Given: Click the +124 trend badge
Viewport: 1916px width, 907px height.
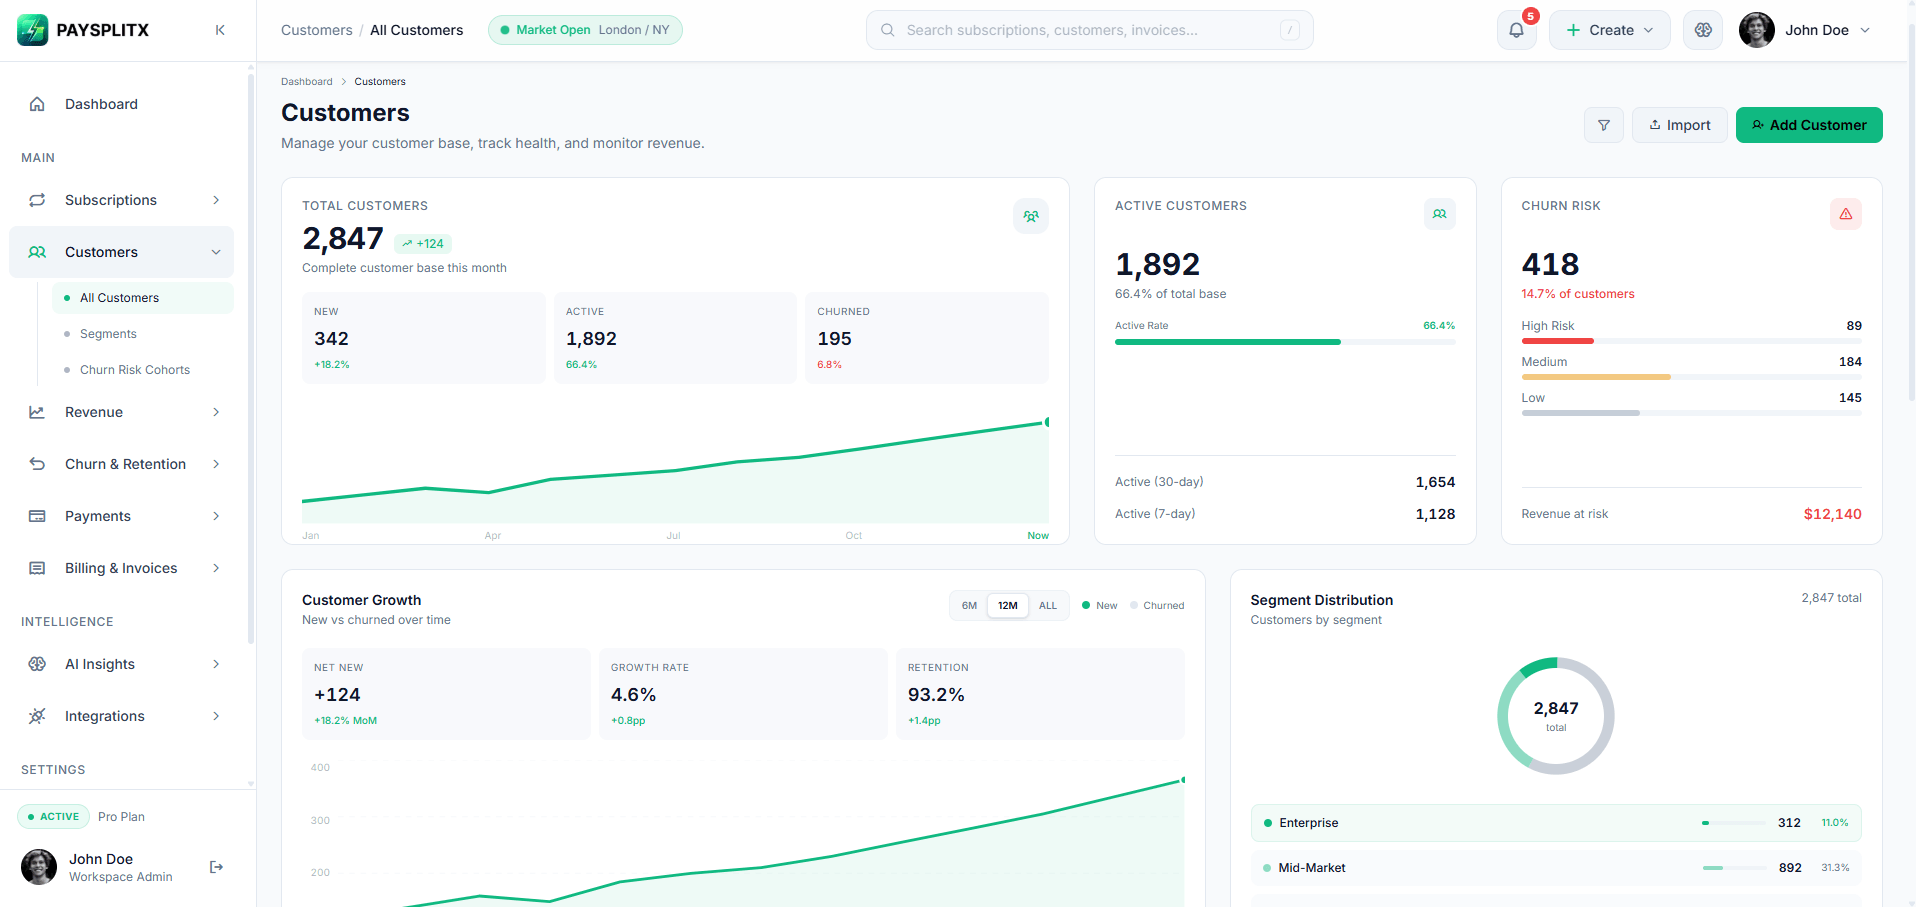Looking at the screenshot, I should pos(423,243).
